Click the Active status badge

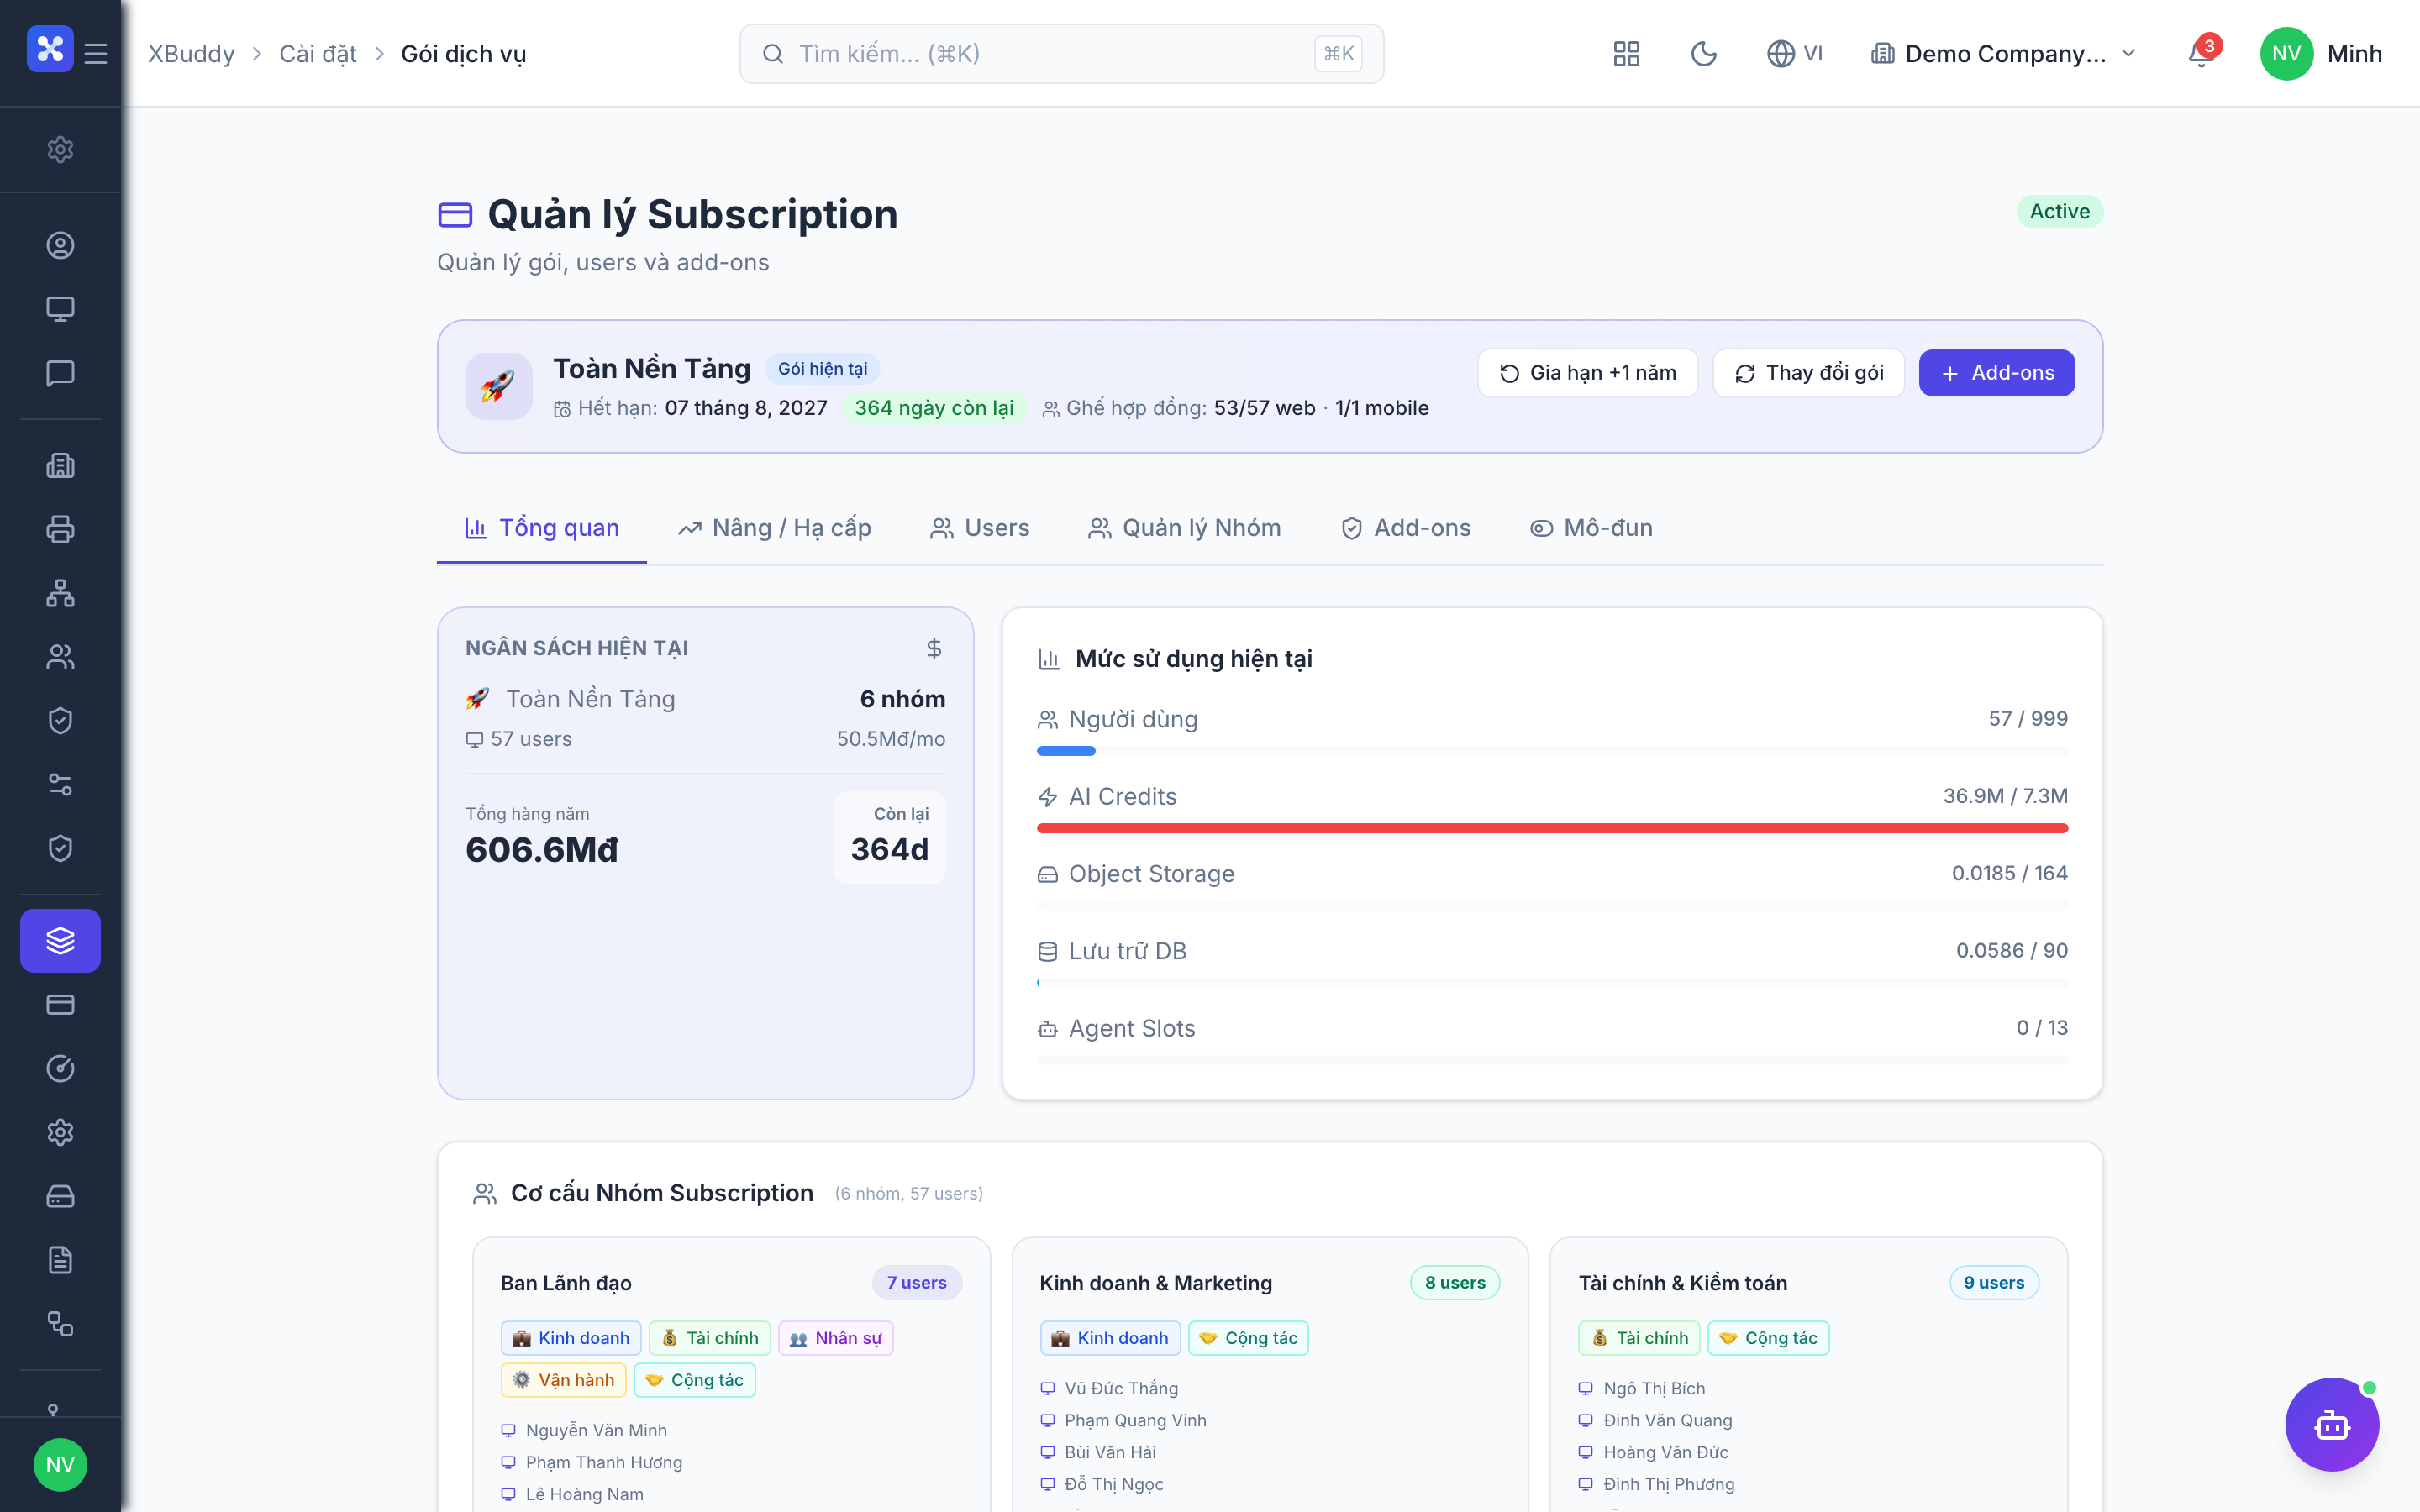tap(2059, 212)
